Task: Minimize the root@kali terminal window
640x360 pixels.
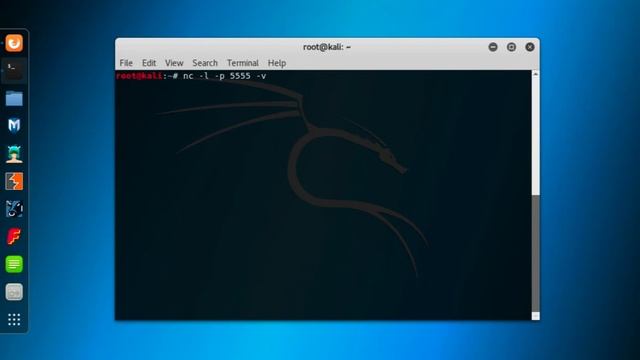Action: 493,47
